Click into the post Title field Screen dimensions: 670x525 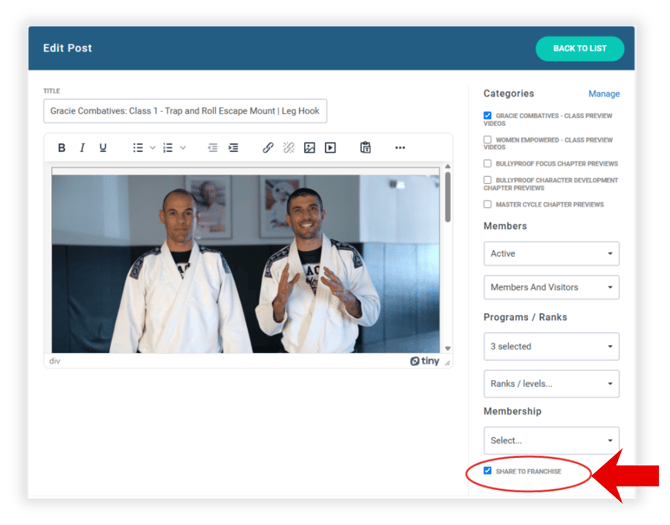click(x=185, y=111)
